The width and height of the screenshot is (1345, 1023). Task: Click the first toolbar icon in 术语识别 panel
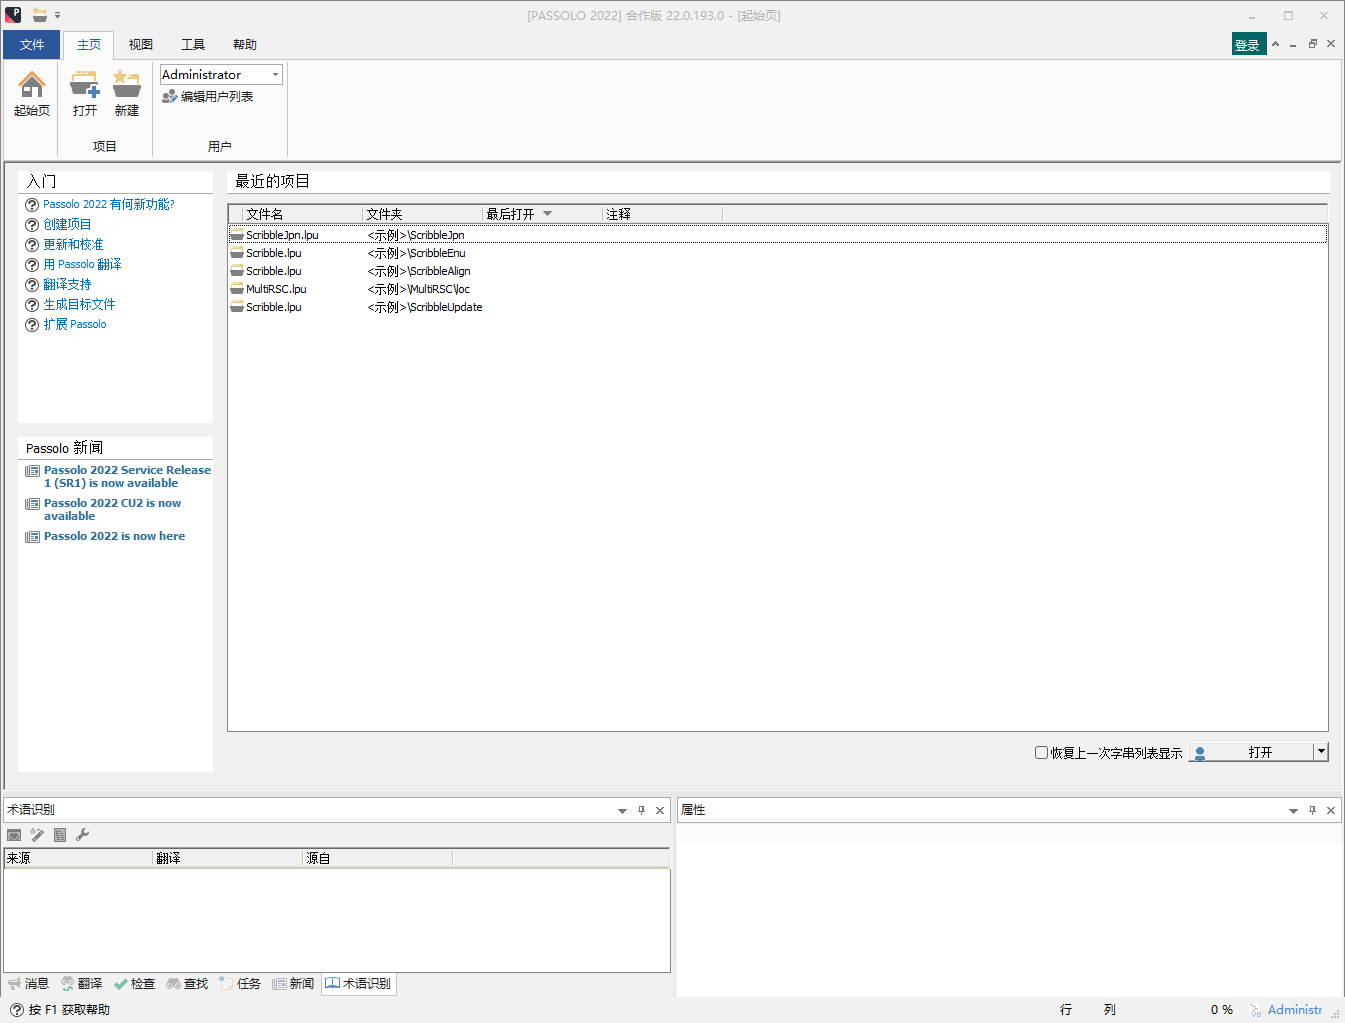(x=14, y=835)
